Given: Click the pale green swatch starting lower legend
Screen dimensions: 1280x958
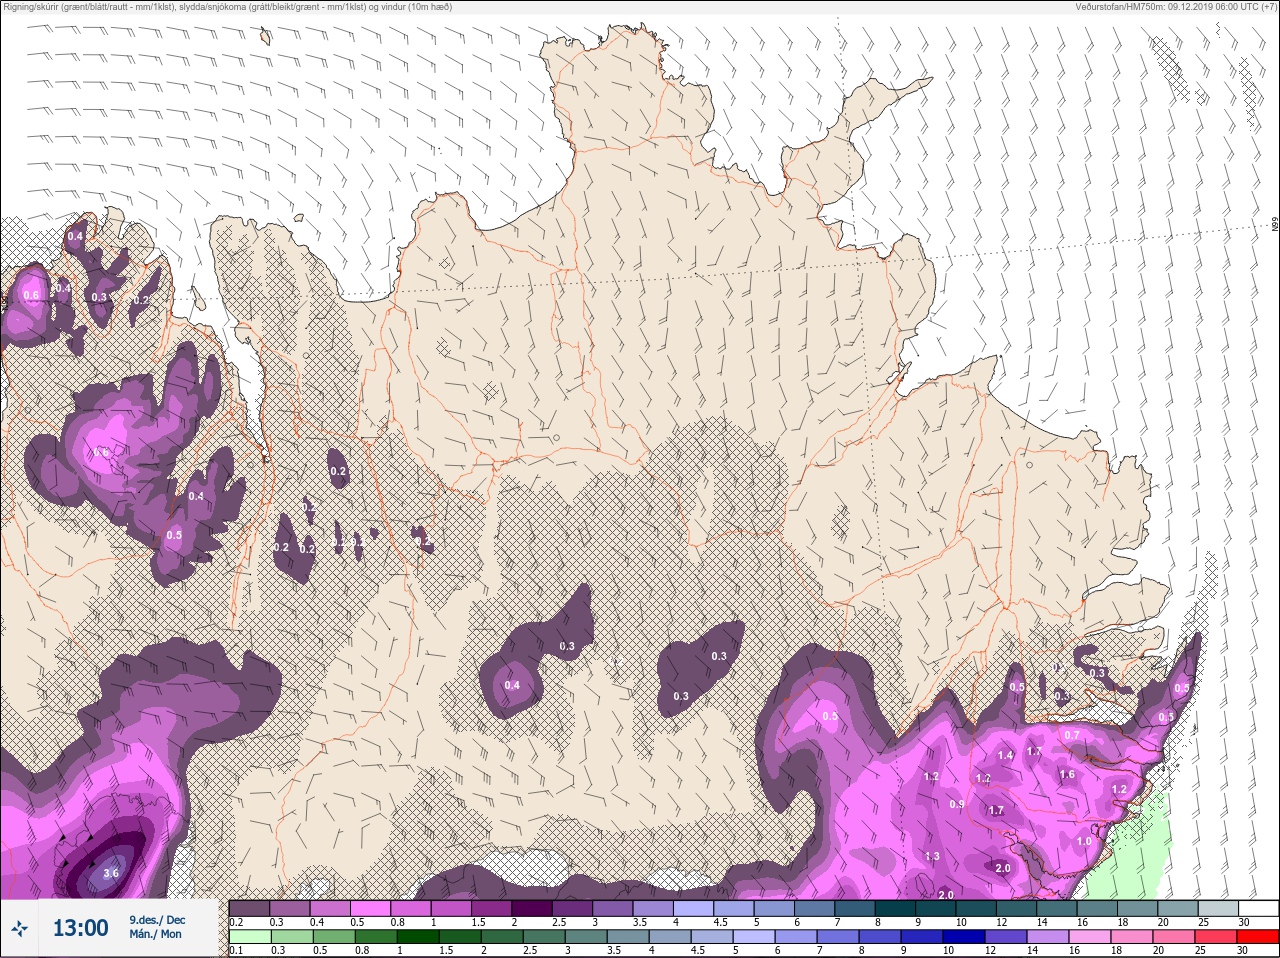Looking at the screenshot, I should point(249,937).
